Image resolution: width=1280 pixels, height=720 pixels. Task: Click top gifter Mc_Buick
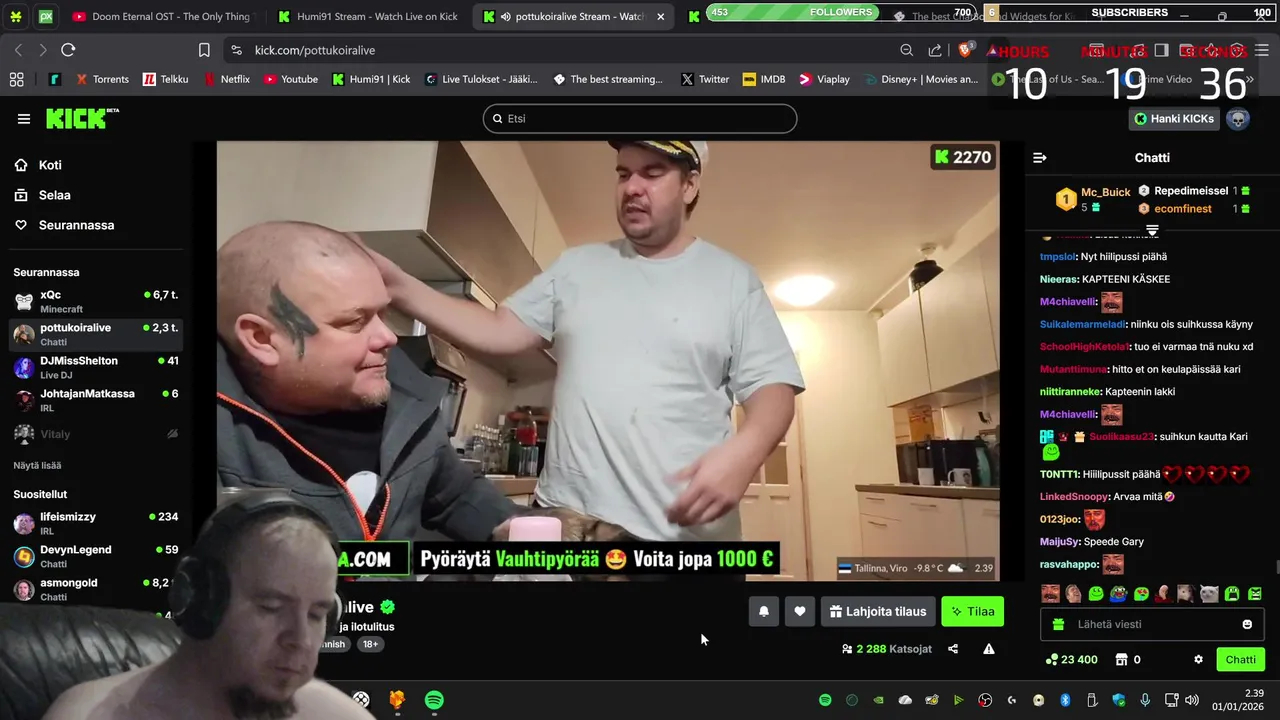pos(1105,192)
